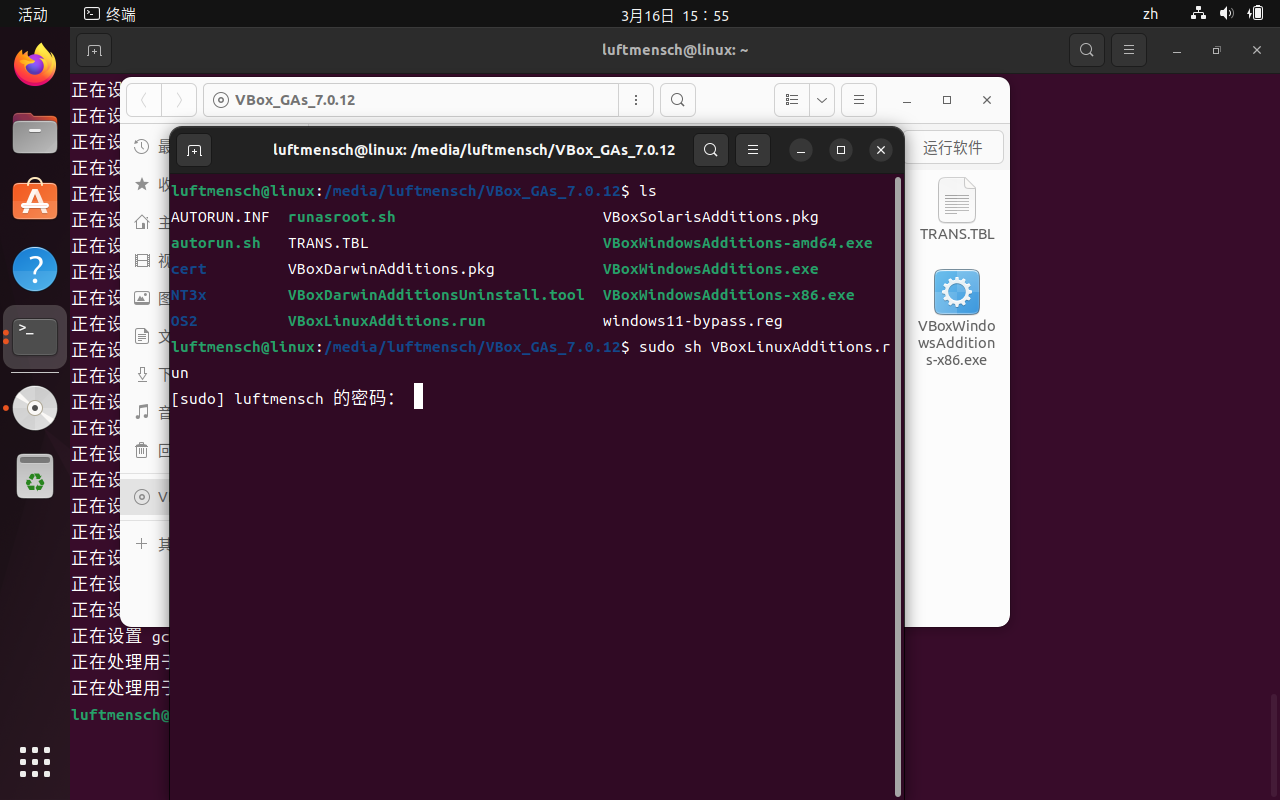Click the VBox_GAs_7.0.12 path bar
This screenshot has height=800, width=1280.
(412, 100)
